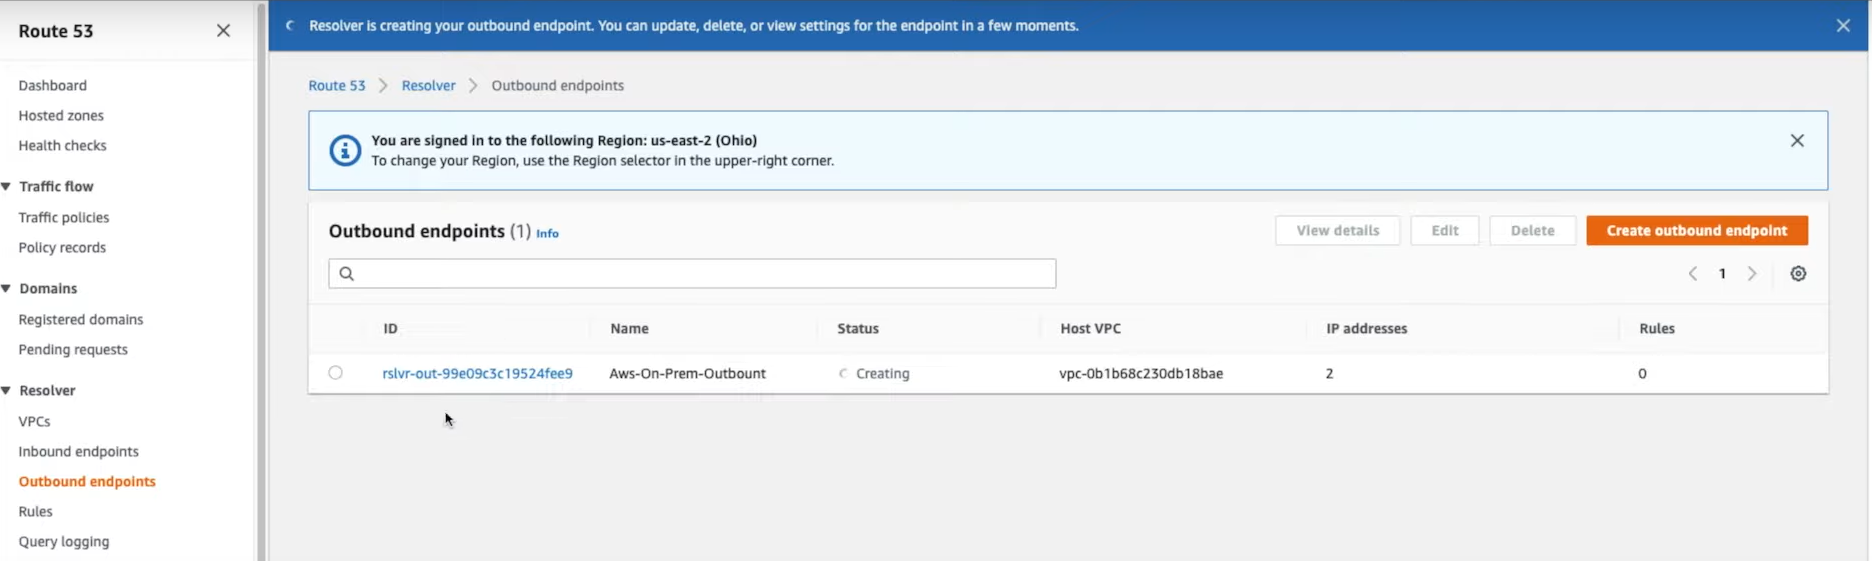The height and width of the screenshot is (561, 1872).
Task: Open the Info link beside Outbound endpoints
Action: point(547,233)
